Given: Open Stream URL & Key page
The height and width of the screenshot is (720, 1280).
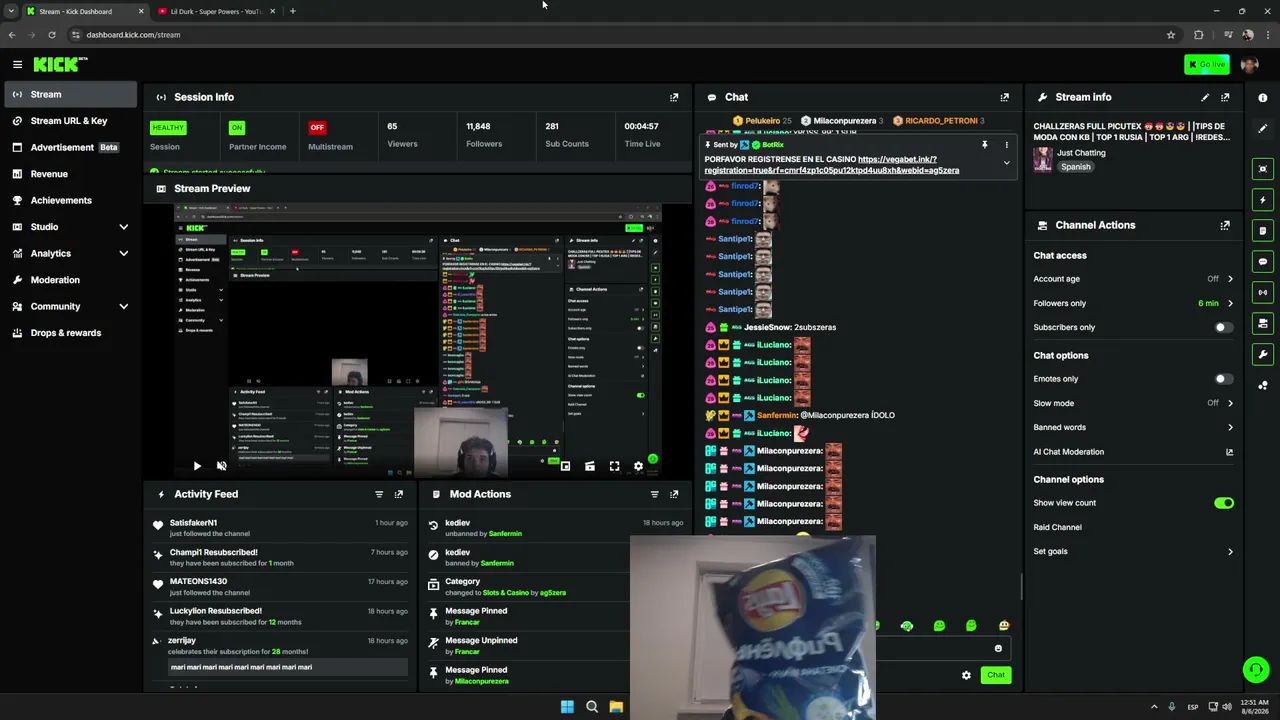Looking at the screenshot, I should [x=69, y=121].
